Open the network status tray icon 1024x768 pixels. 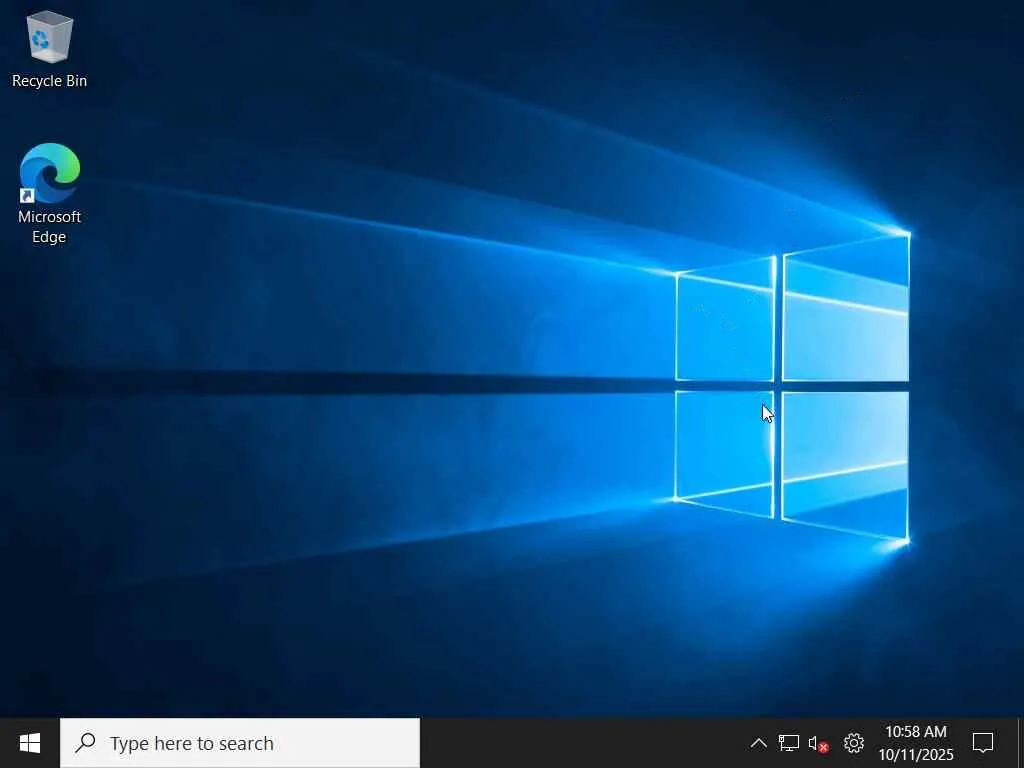coord(789,743)
